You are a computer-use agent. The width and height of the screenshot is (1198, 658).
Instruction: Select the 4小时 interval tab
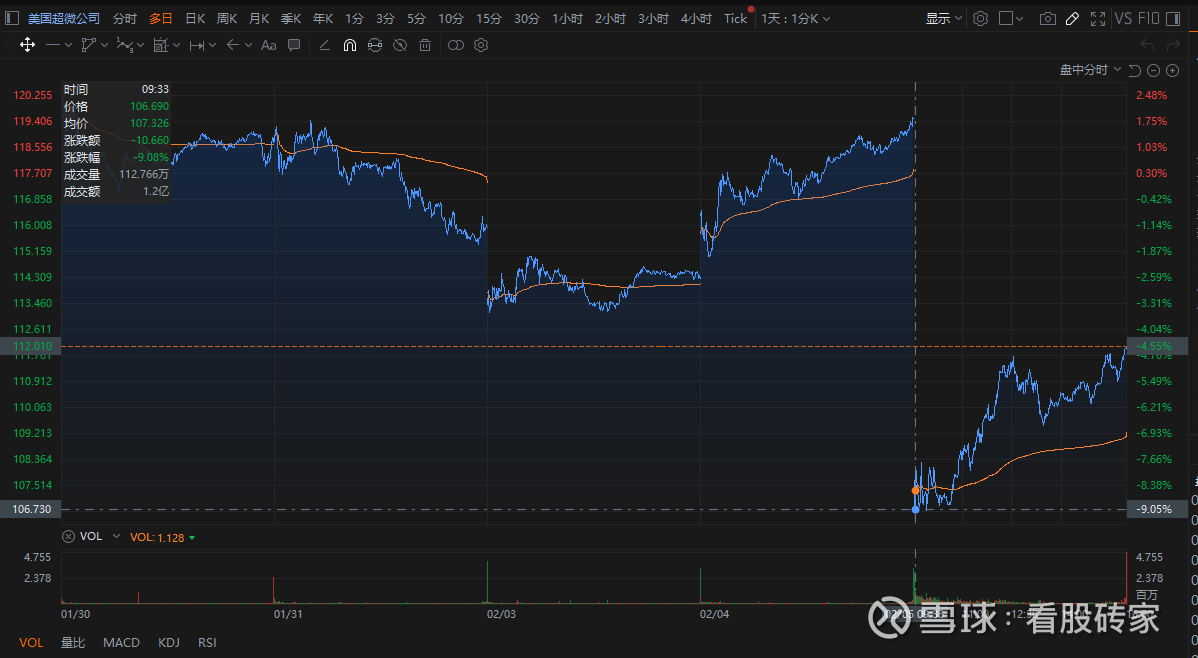pos(696,18)
